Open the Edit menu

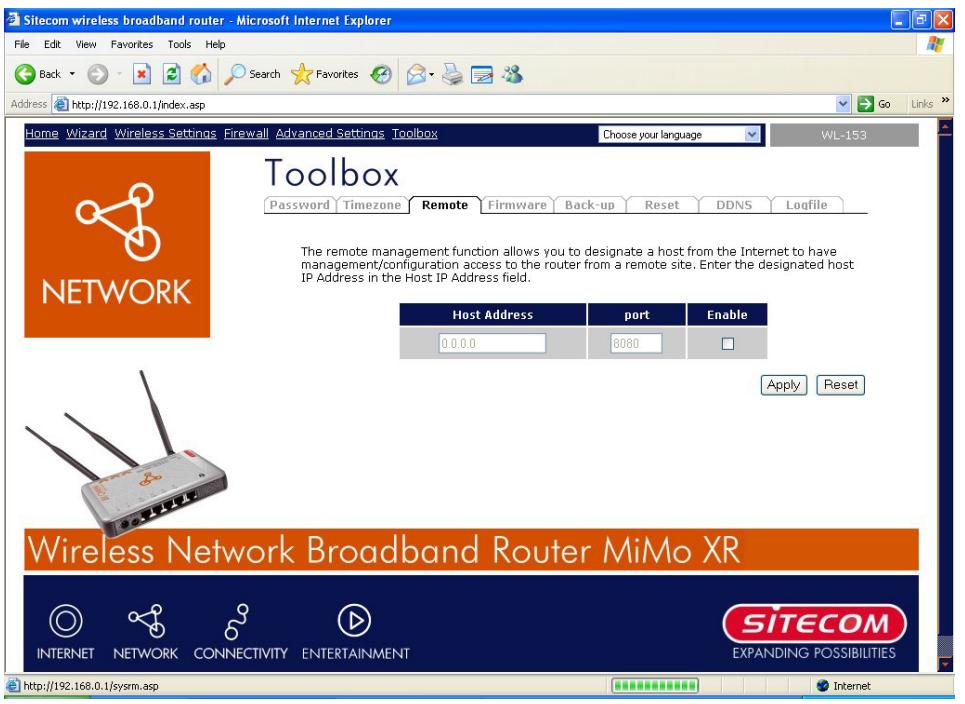(52, 44)
